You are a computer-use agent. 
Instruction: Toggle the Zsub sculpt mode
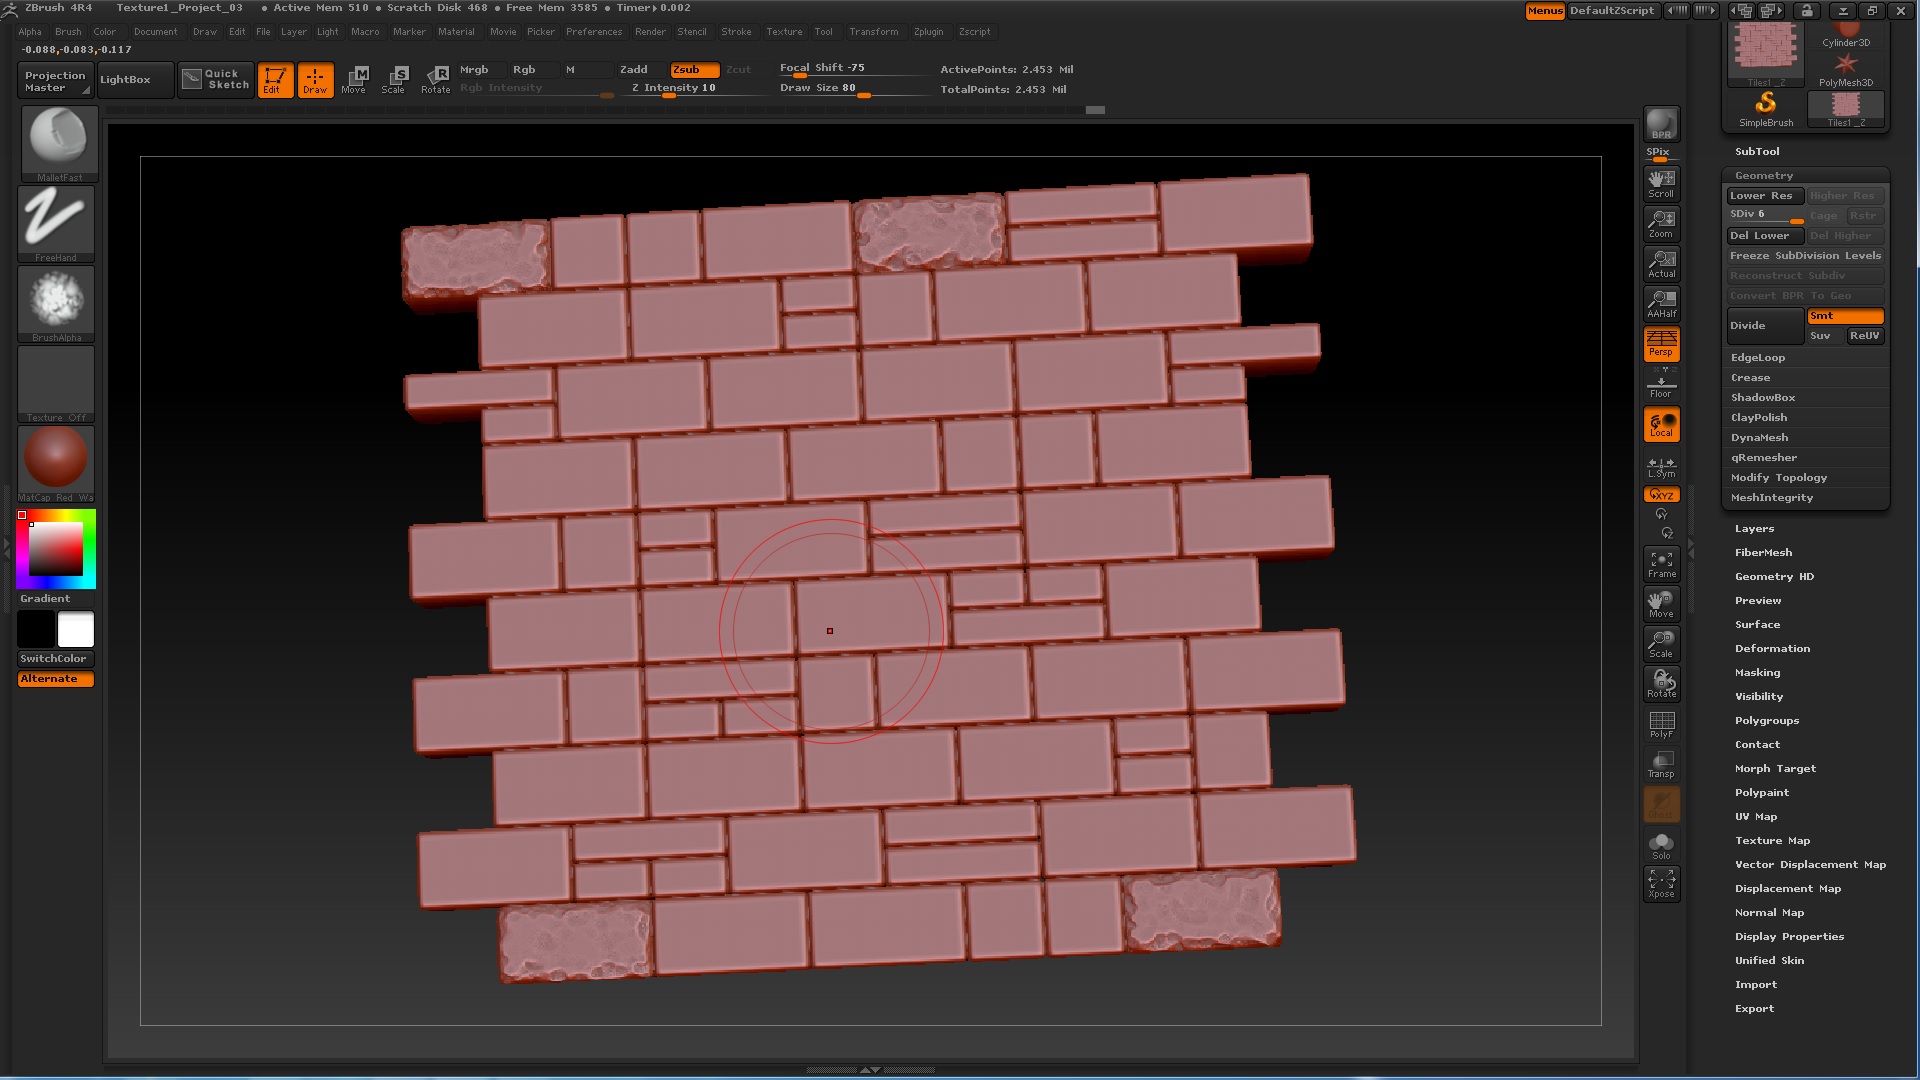pos(694,69)
